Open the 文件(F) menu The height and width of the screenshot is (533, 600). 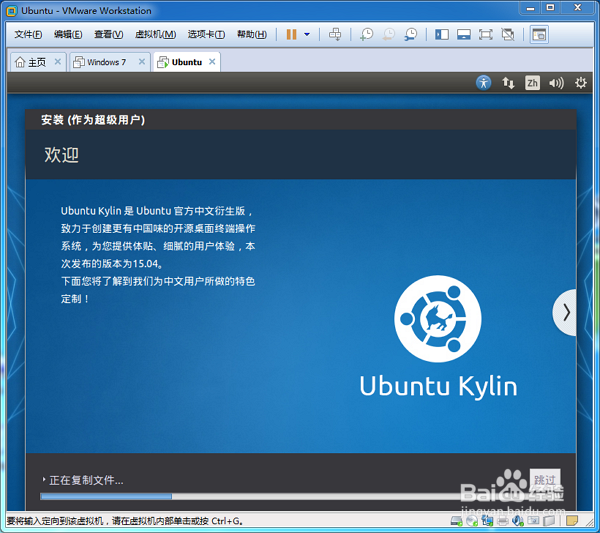coord(28,34)
